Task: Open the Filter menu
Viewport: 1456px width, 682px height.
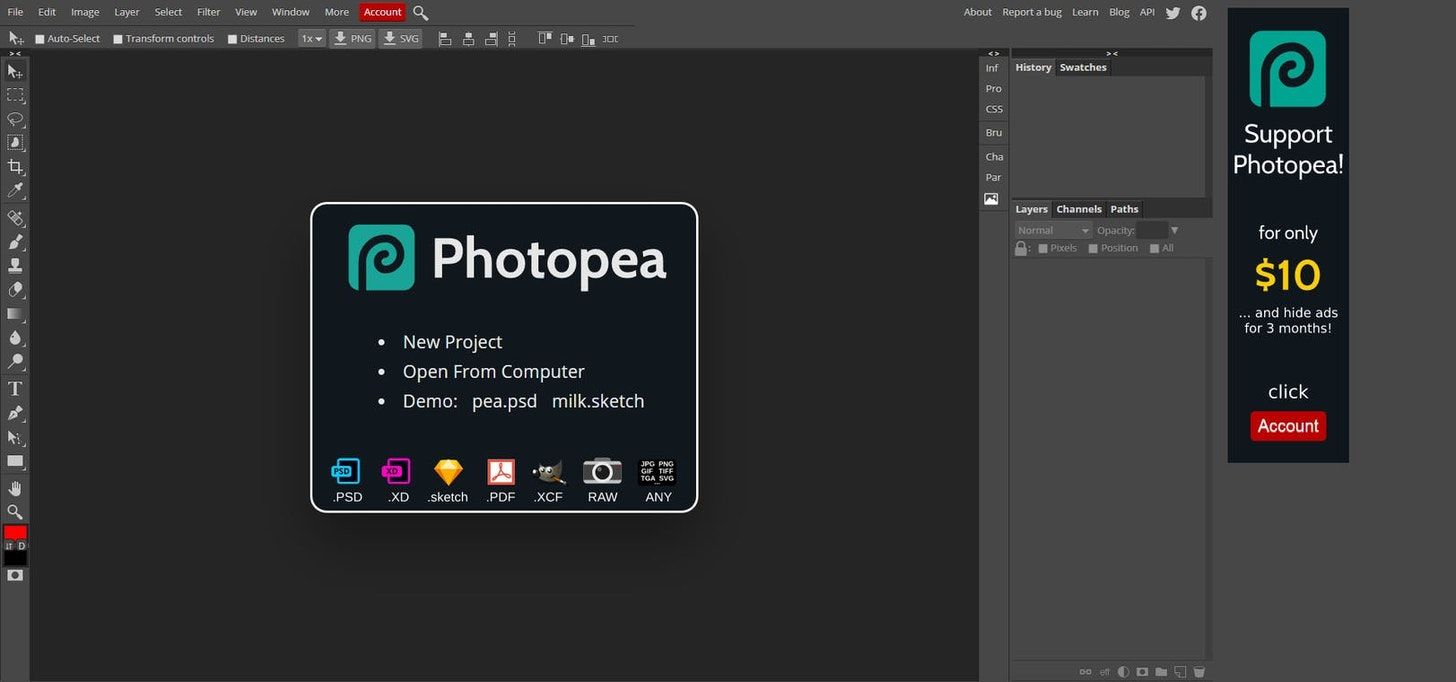Action: (208, 12)
